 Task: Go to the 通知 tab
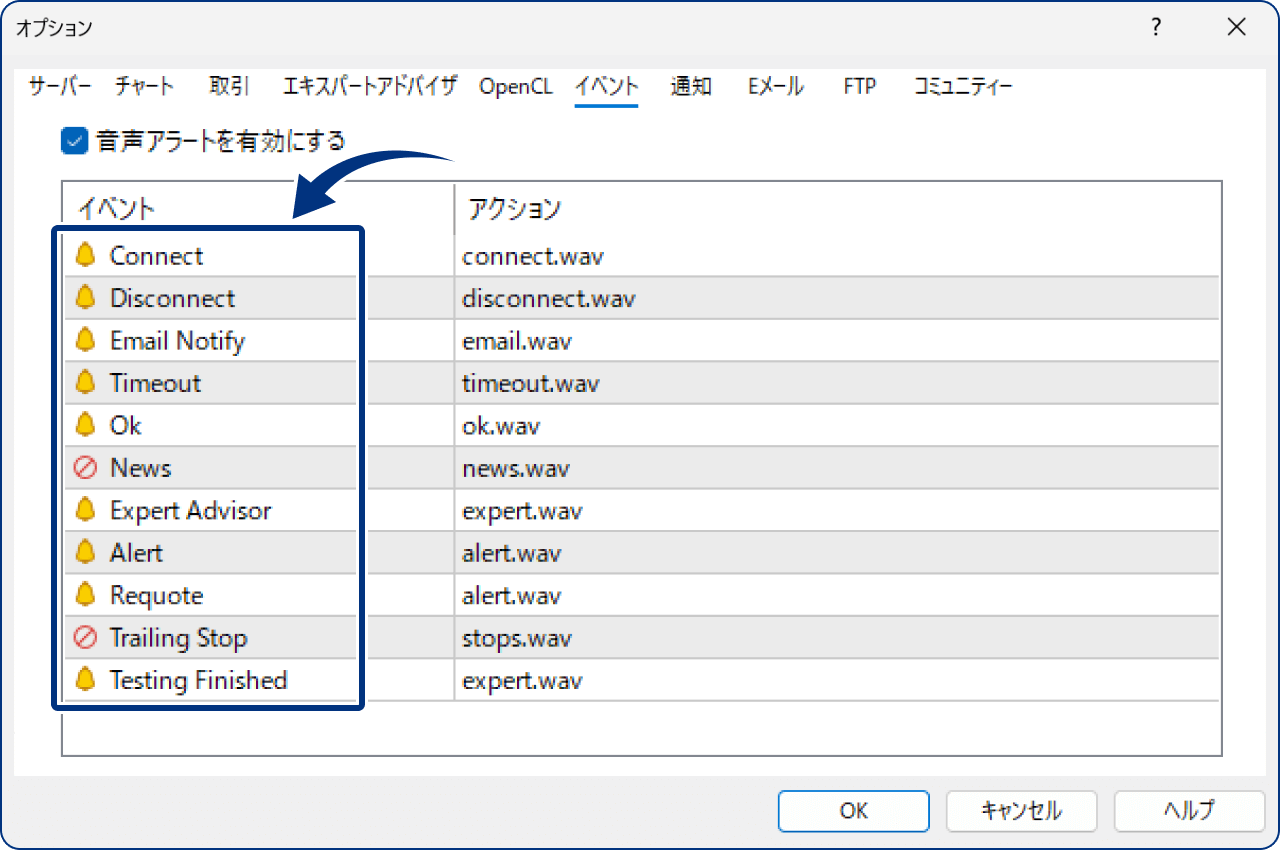click(691, 87)
